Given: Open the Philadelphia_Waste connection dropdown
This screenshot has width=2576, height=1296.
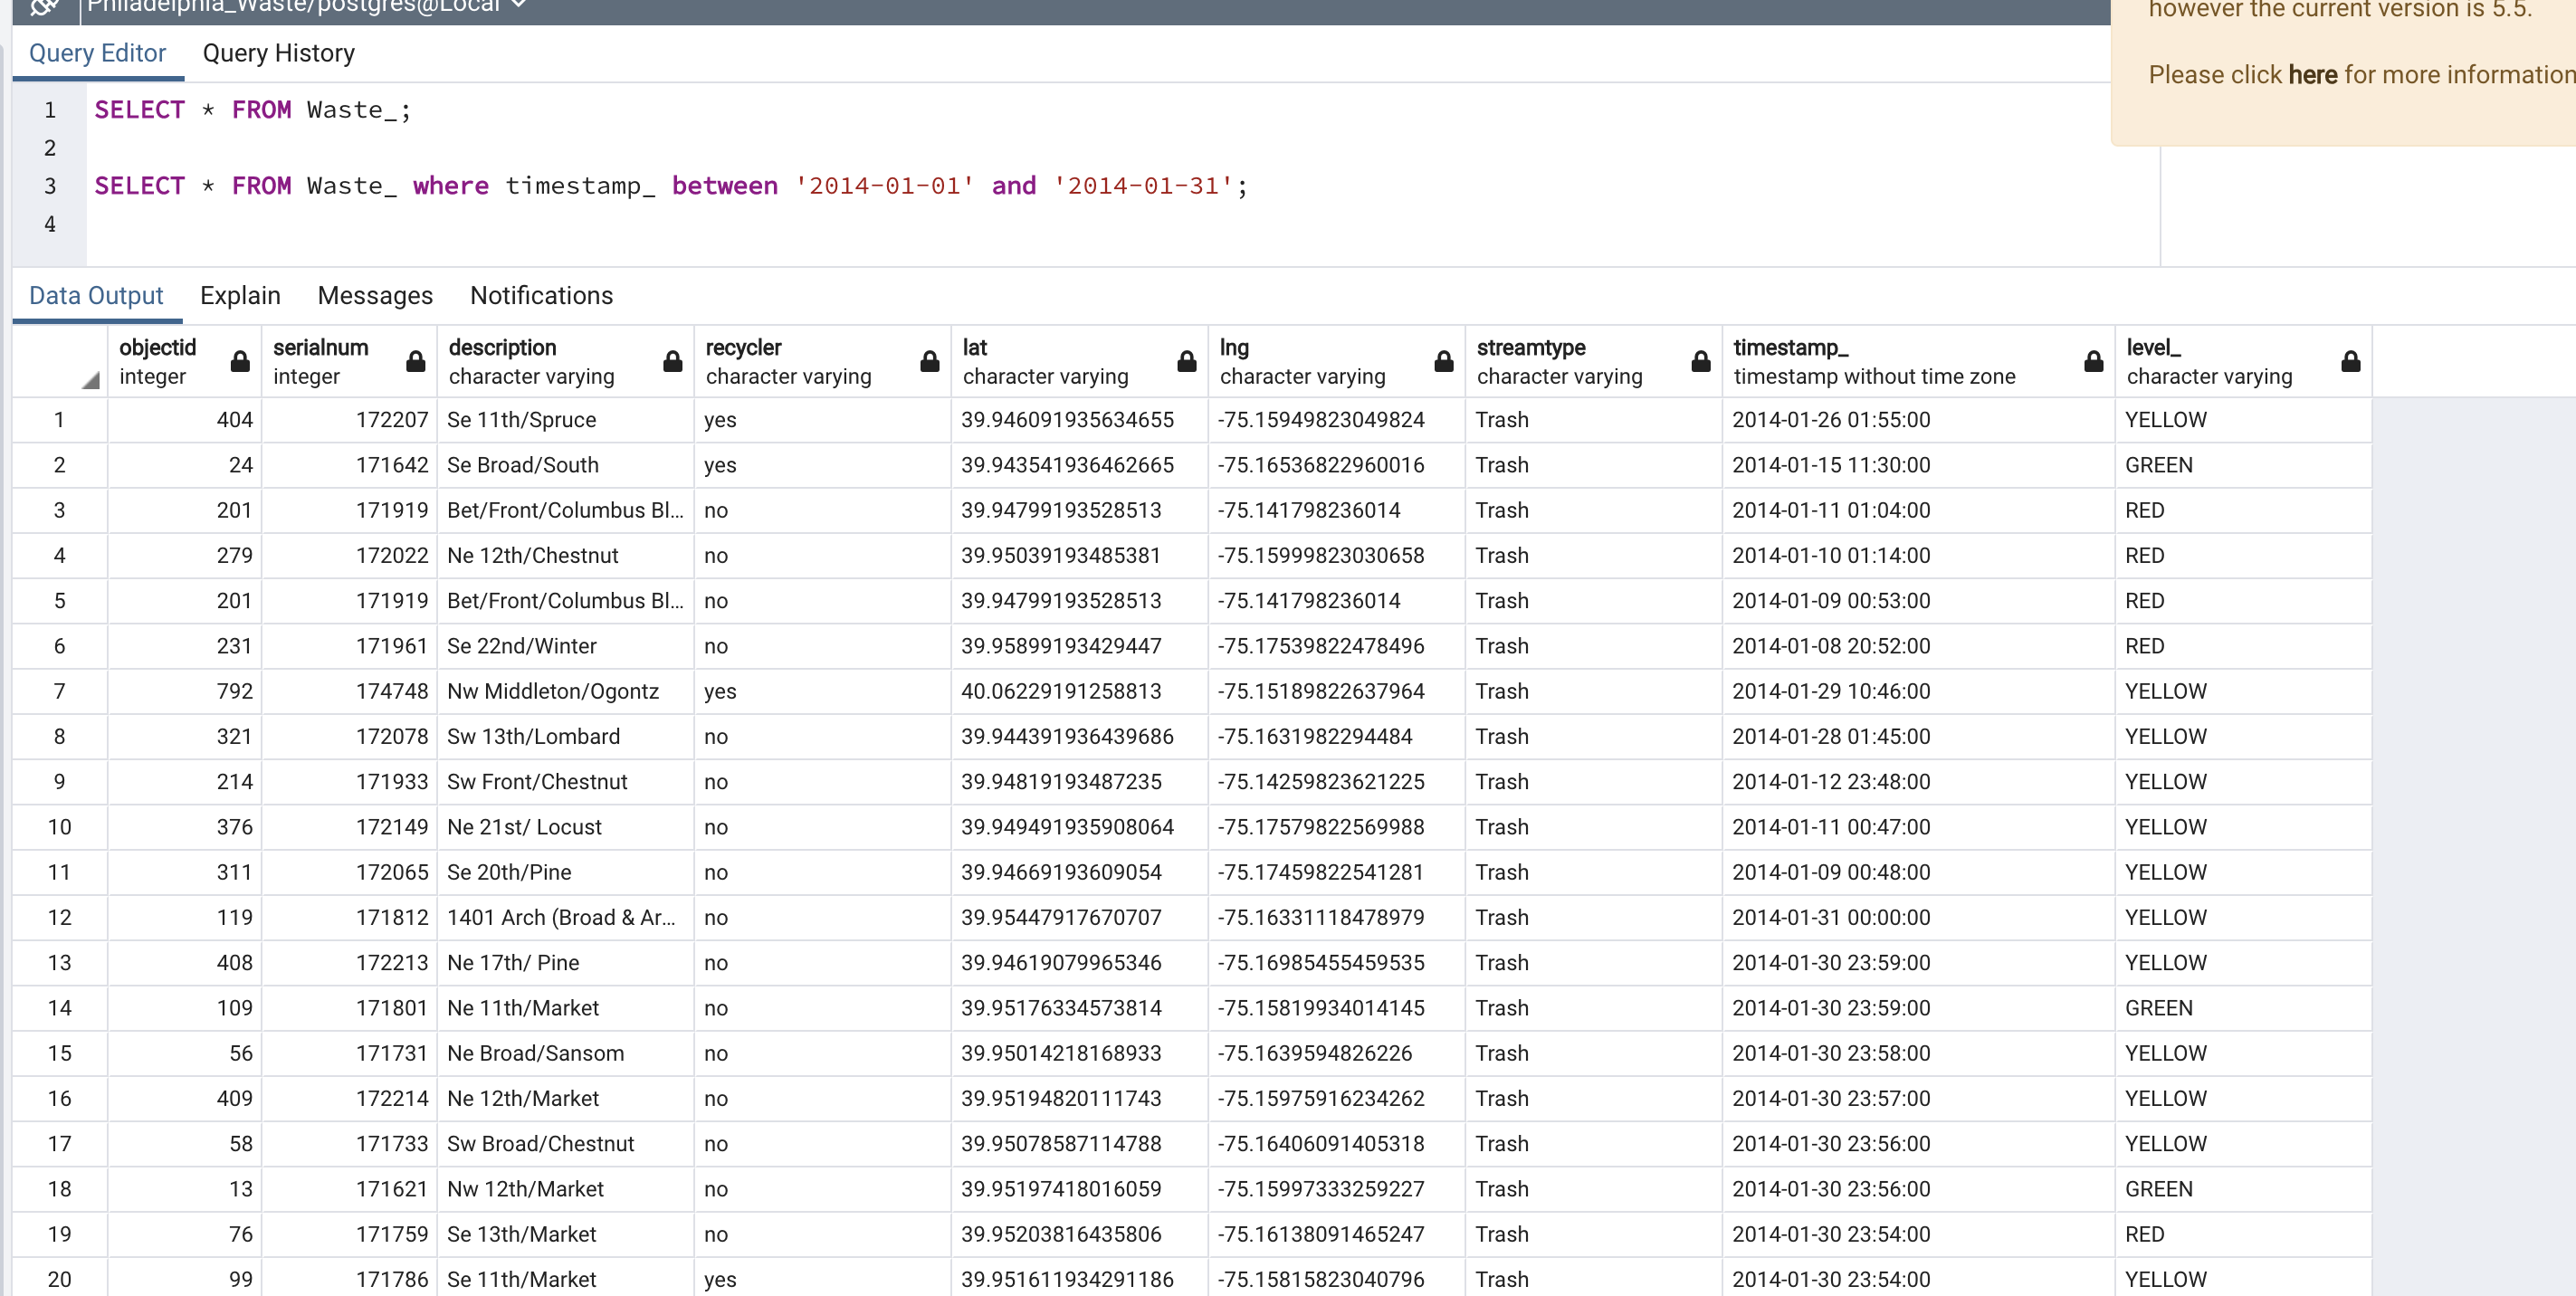Looking at the screenshot, I should 518,5.
